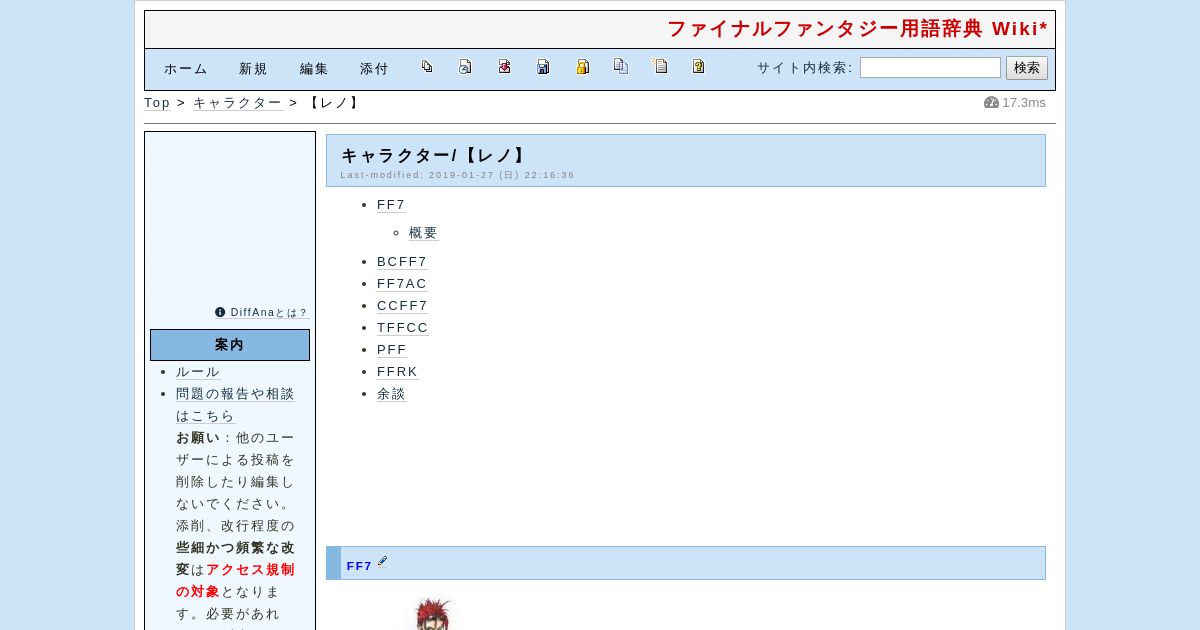This screenshot has height=630, width=1200.
Task: Open DiffAnaとは？ link in sidebar
Action: pyautogui.click(x=269, y=313)
